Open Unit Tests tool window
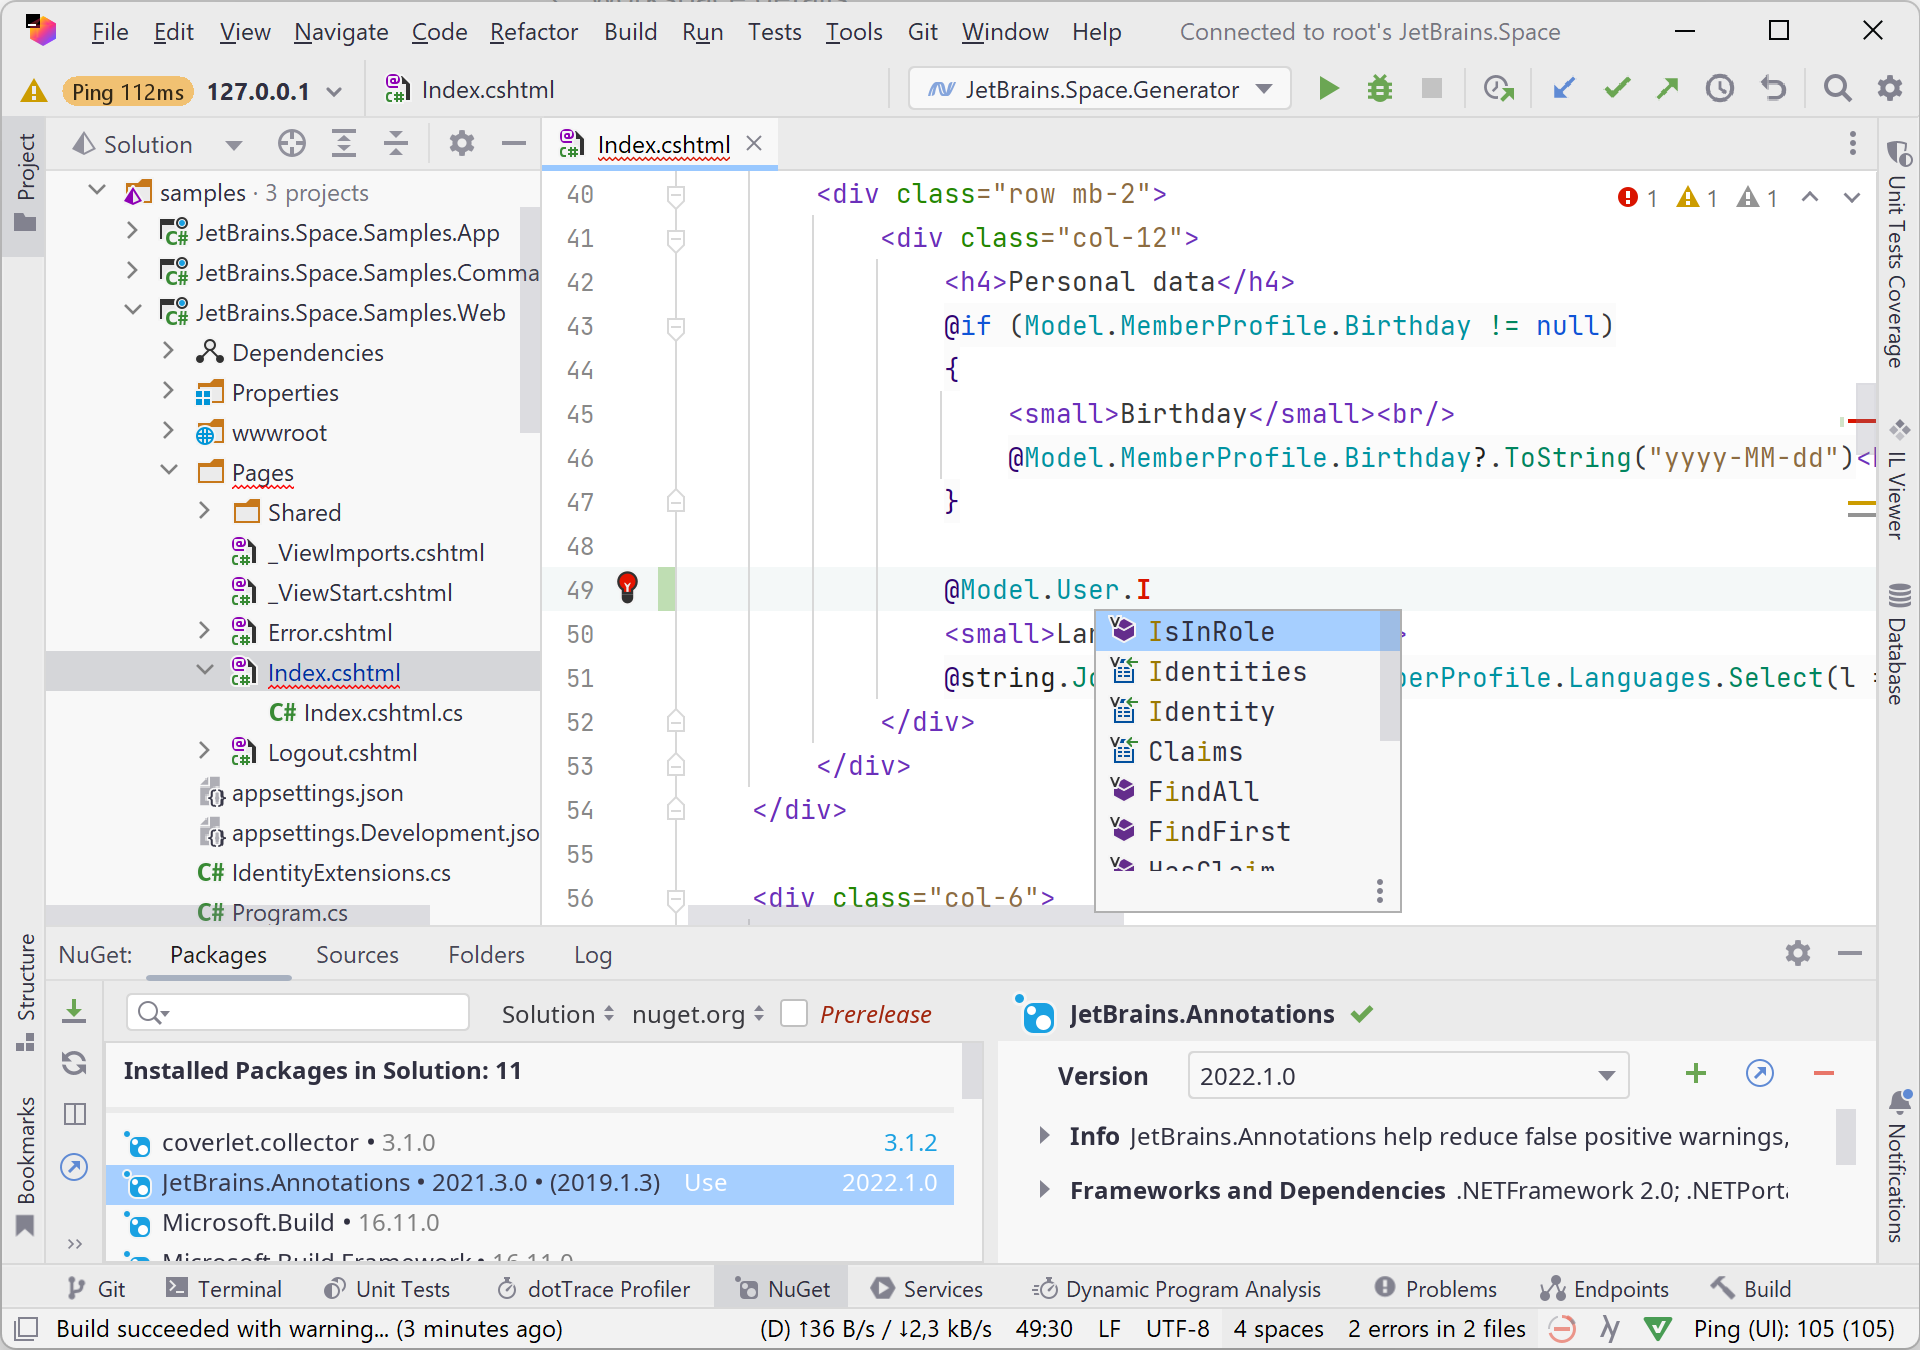 [x=387, y=1289]
